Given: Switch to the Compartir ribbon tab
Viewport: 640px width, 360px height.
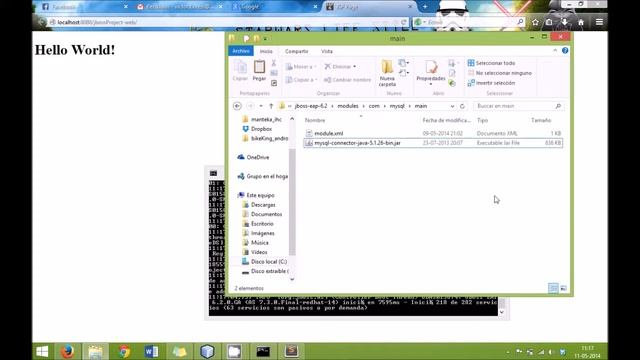Looking at the screenshot, I should [297, 51].
